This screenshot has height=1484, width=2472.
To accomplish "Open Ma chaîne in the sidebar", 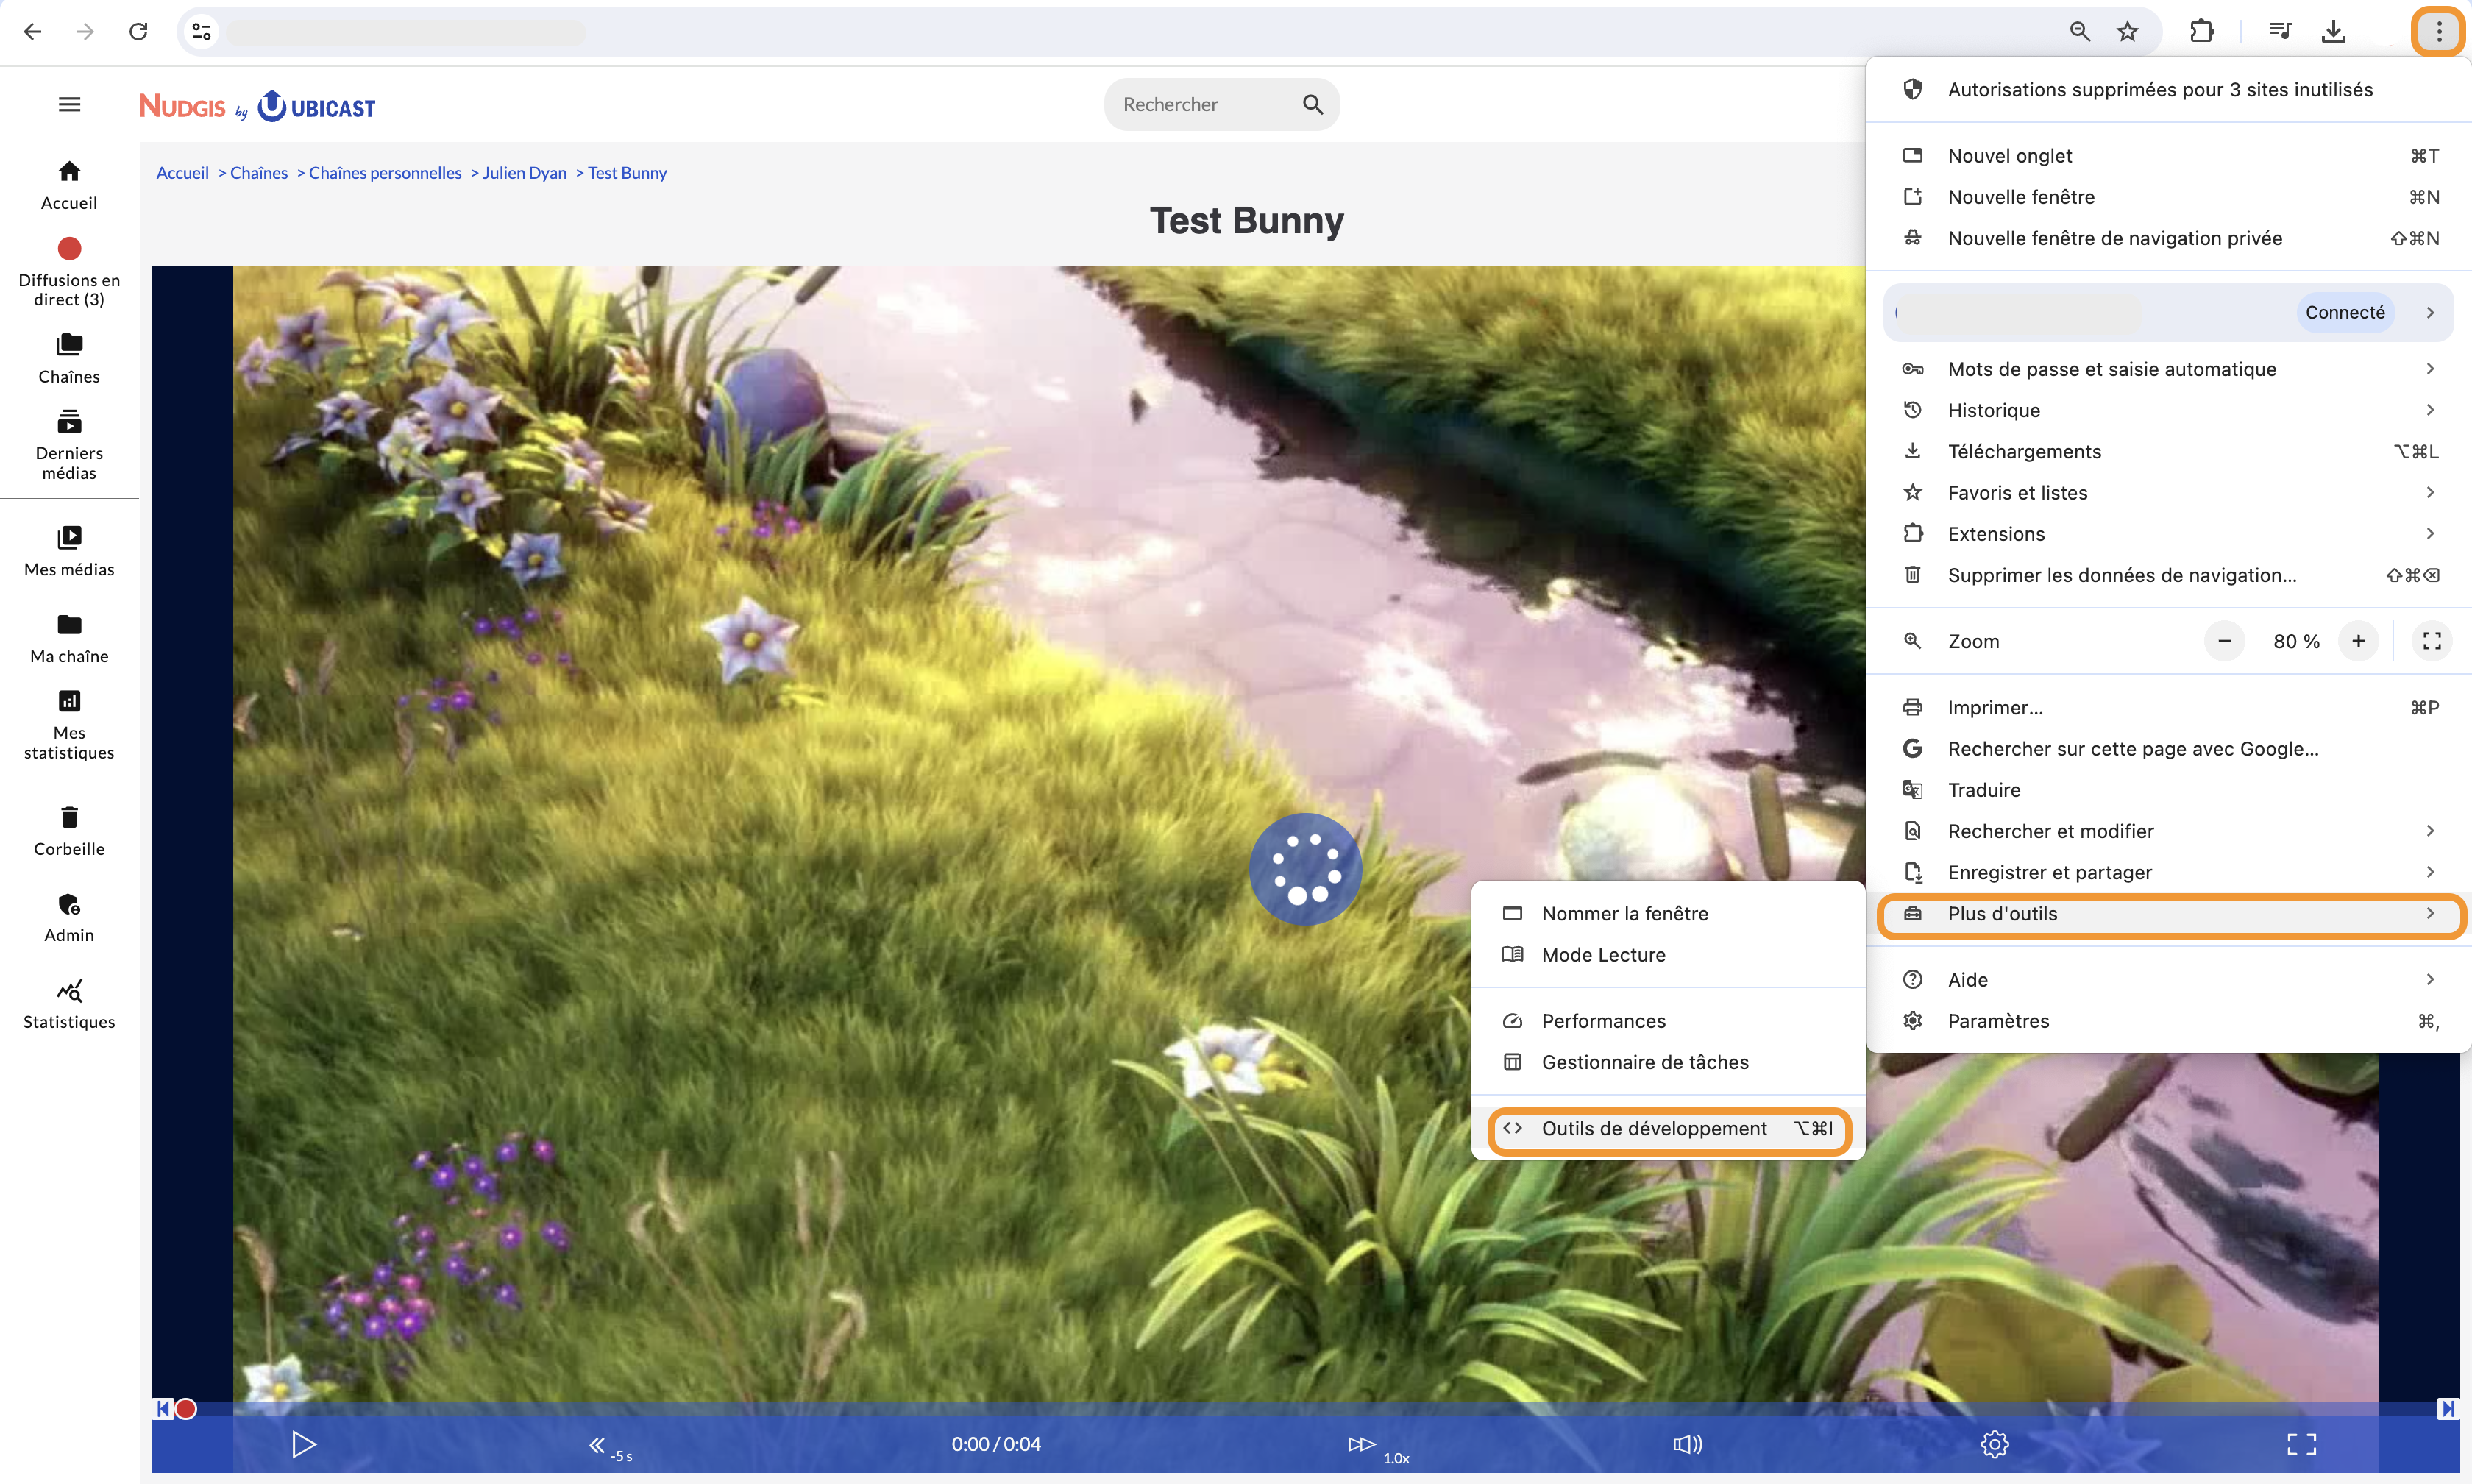I will pos(69,639).
